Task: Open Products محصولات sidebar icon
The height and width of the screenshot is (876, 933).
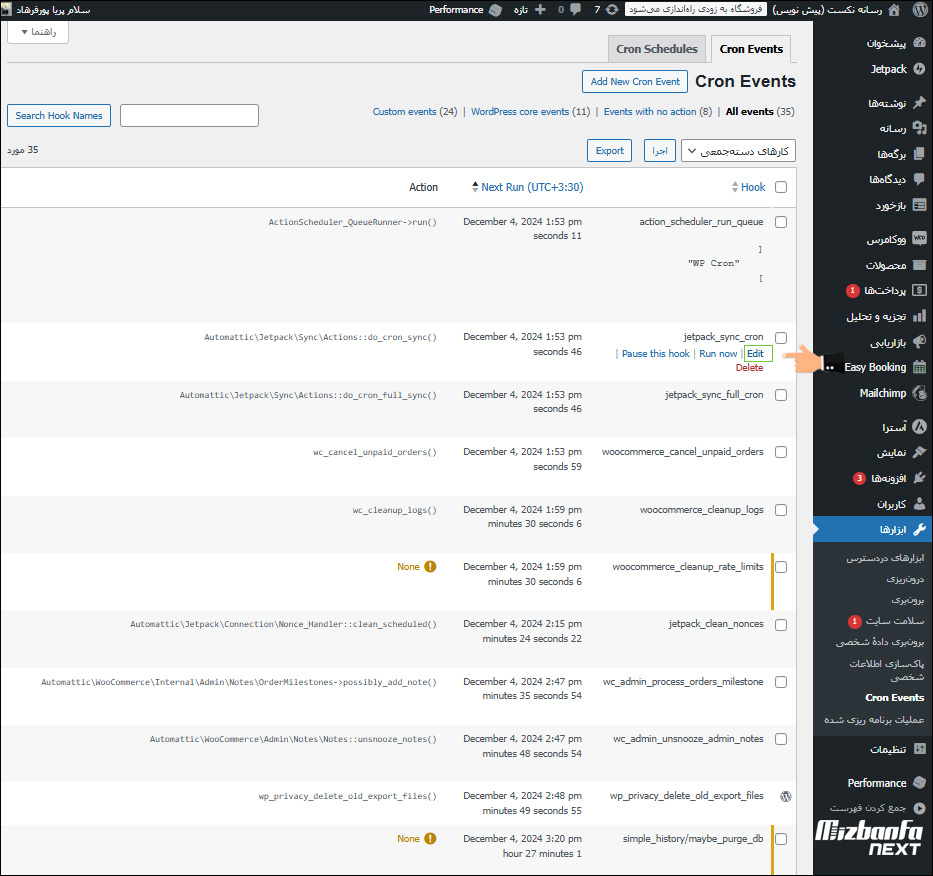Action: coord(919,265)
